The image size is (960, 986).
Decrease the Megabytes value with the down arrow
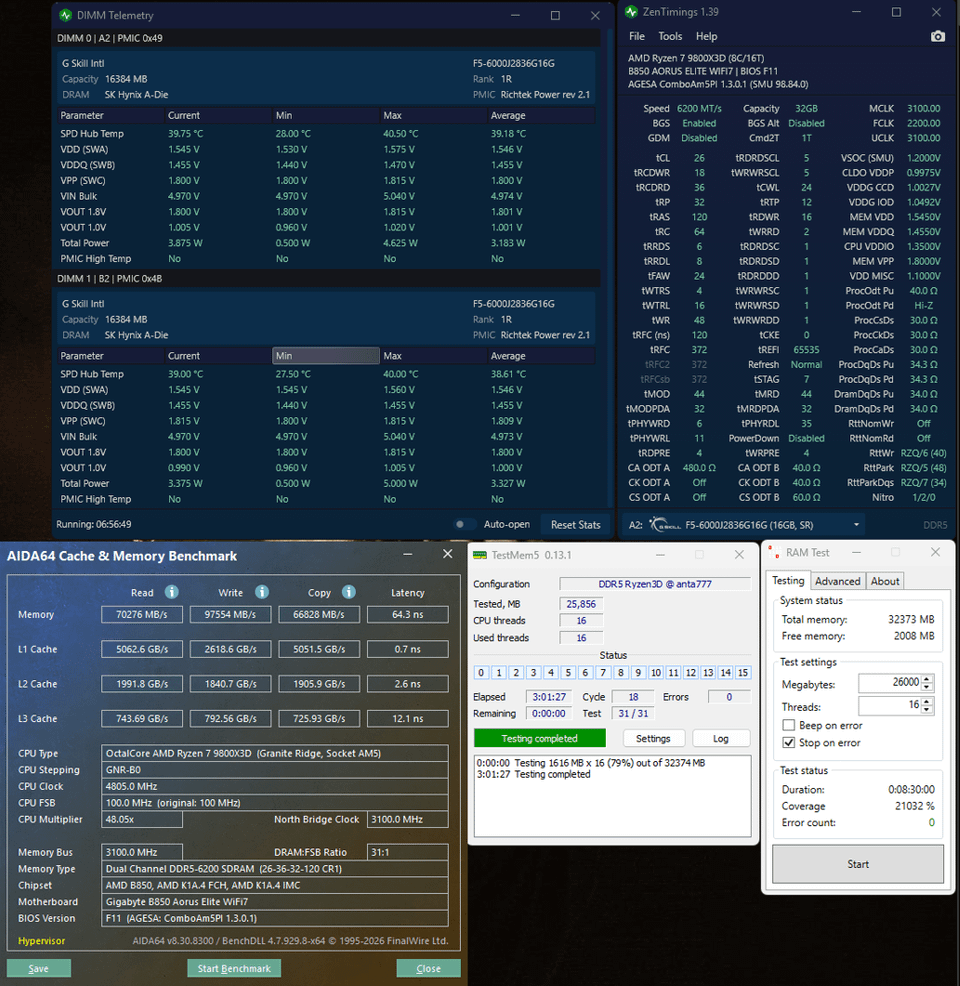pyautogui.click(x=927, y=686)
